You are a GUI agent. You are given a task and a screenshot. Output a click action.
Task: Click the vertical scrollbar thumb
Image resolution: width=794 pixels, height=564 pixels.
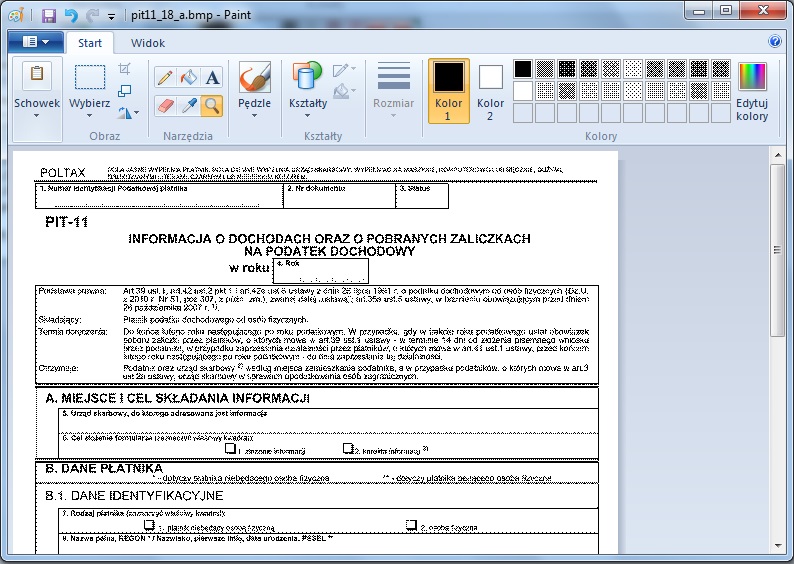[777, 250]
